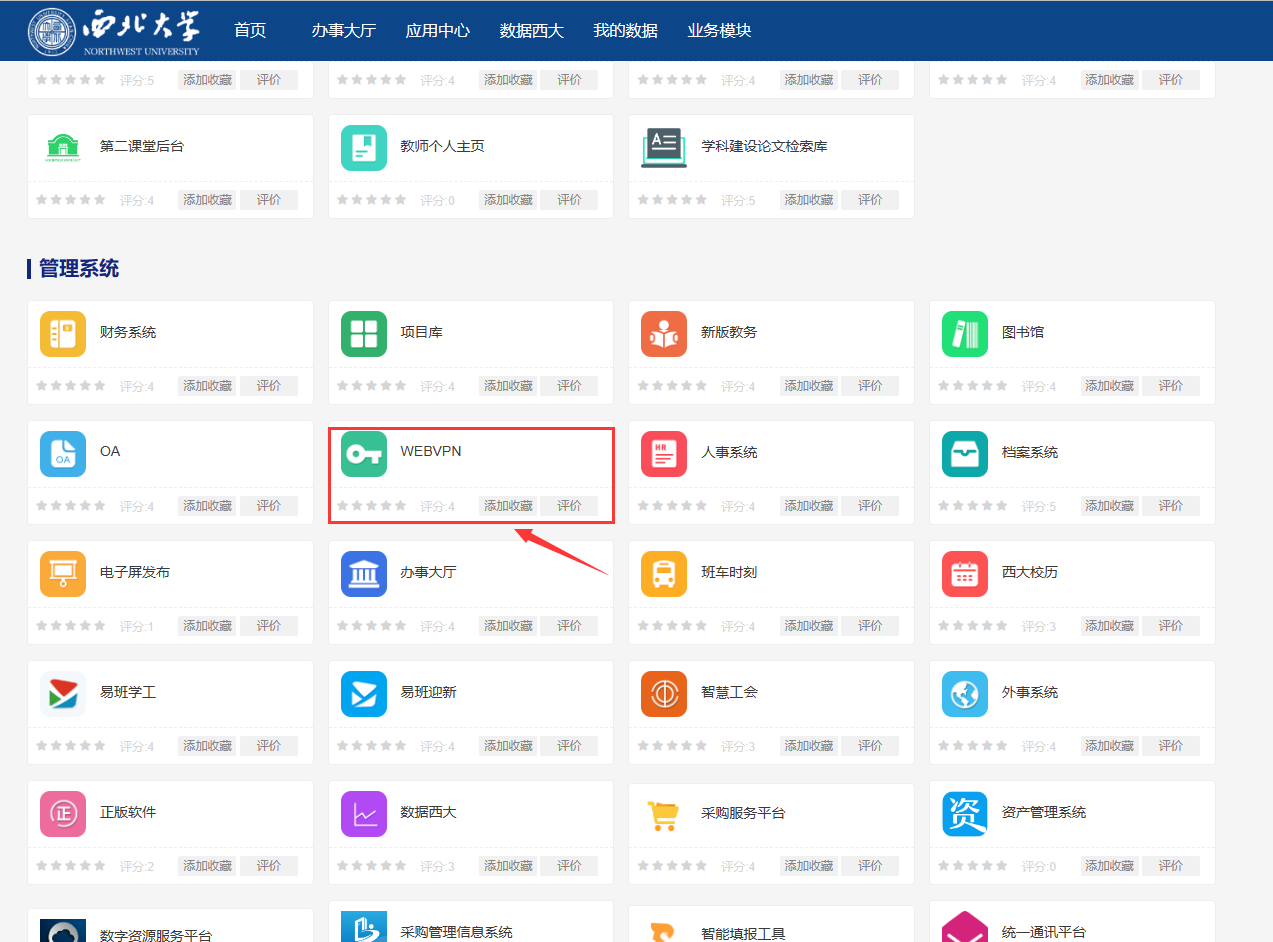Click the 人事系统 red HR icon
Viewport: 1273px width, 942px height.
[x=664, y=454]
